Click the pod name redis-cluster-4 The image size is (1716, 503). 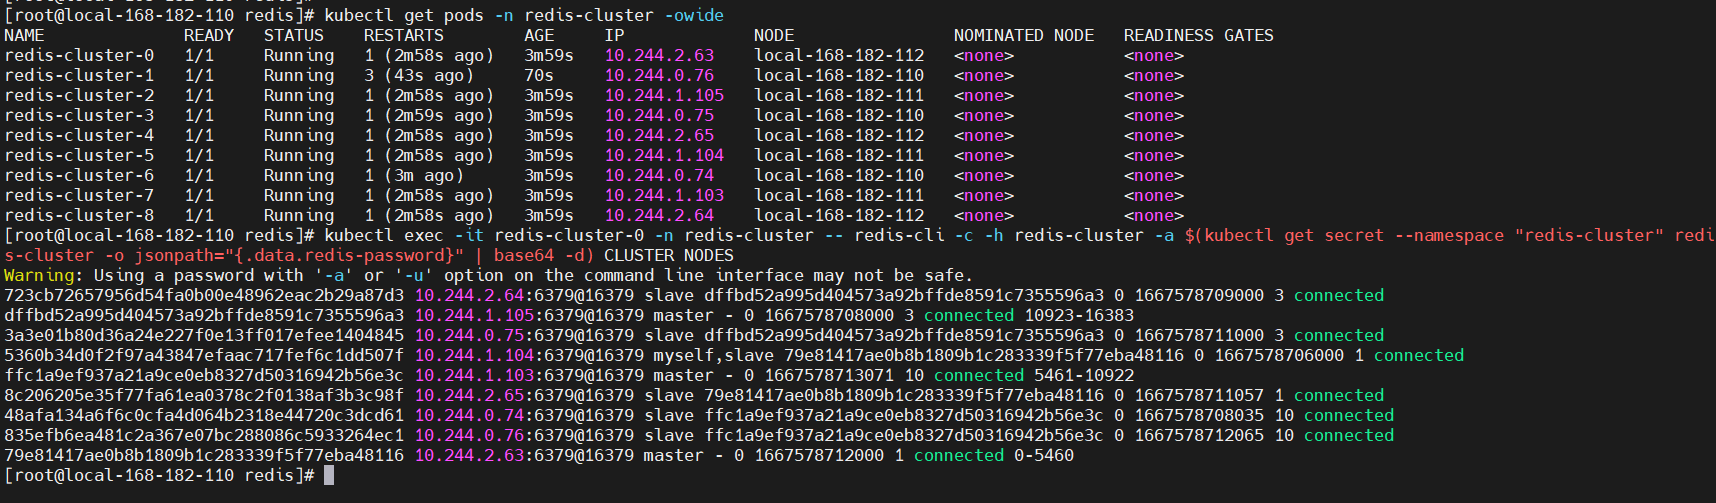tap(79, 135)
